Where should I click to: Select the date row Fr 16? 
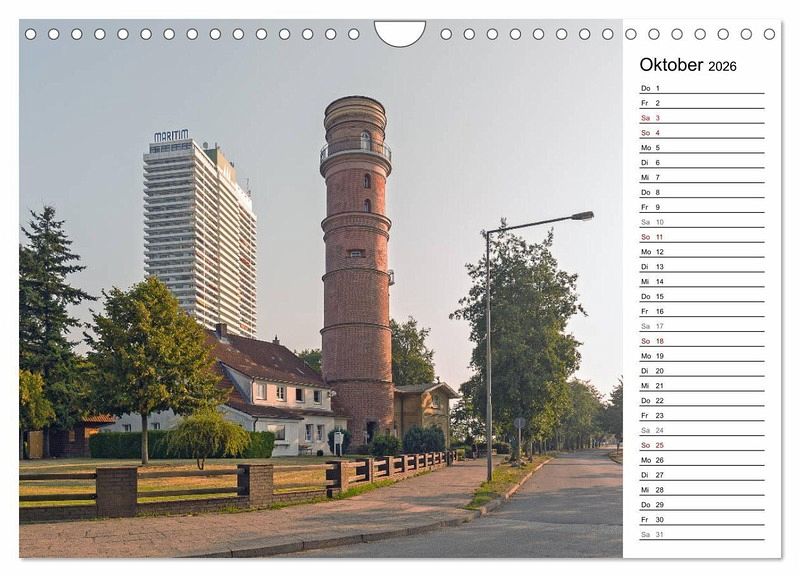click(x=702, y=311)
